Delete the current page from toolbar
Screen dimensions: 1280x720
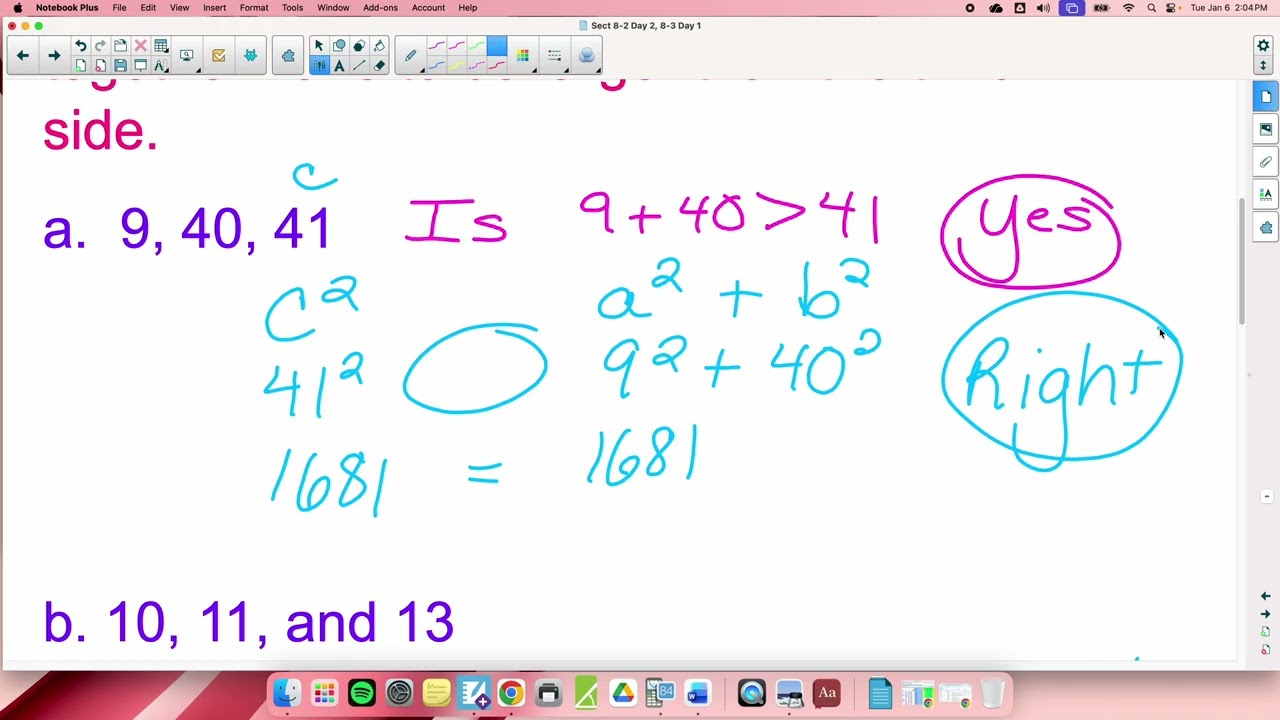pos(100,65)
